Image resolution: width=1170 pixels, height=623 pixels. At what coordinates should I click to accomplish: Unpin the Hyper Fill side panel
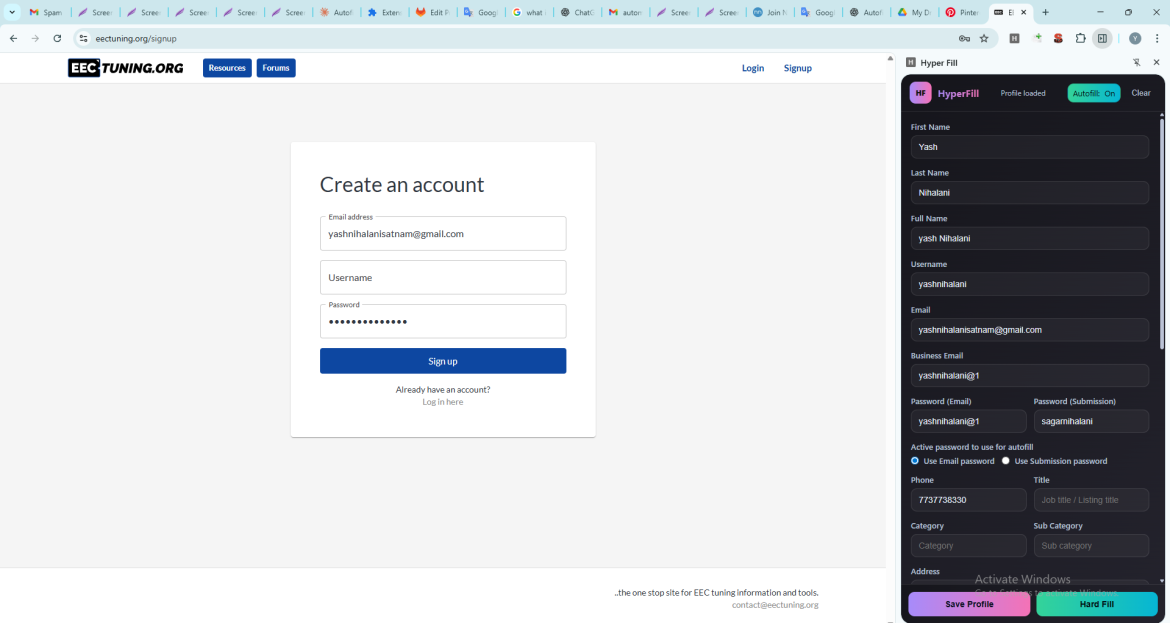coord(1136,62)
